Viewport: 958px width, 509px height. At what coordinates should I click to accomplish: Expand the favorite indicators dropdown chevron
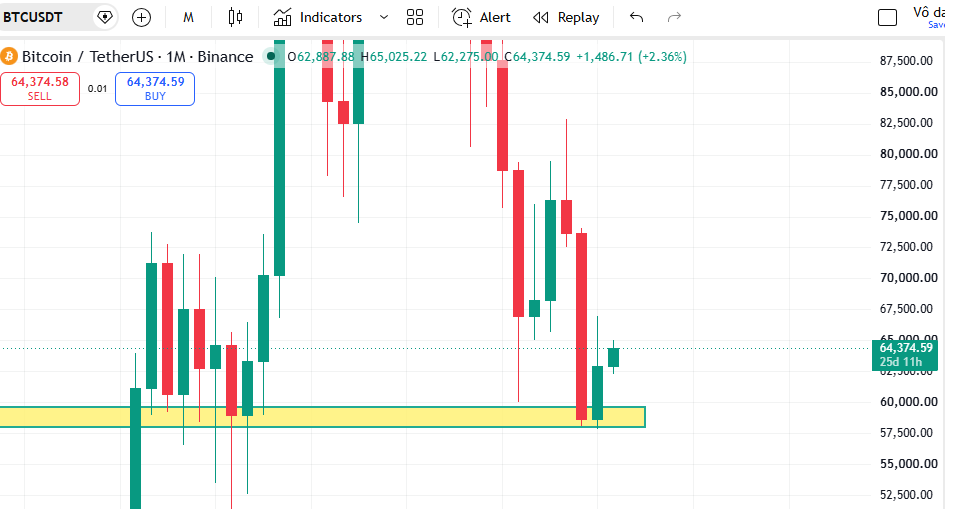coord(384,17)
